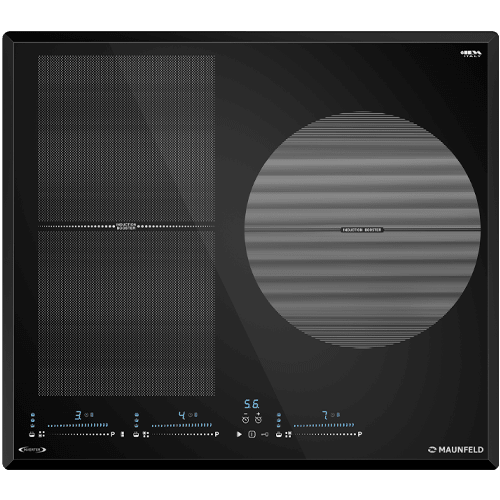Tap top preset icon in second zone column
Viewport: 500px width, 500px height.
(x=136, y=415)
